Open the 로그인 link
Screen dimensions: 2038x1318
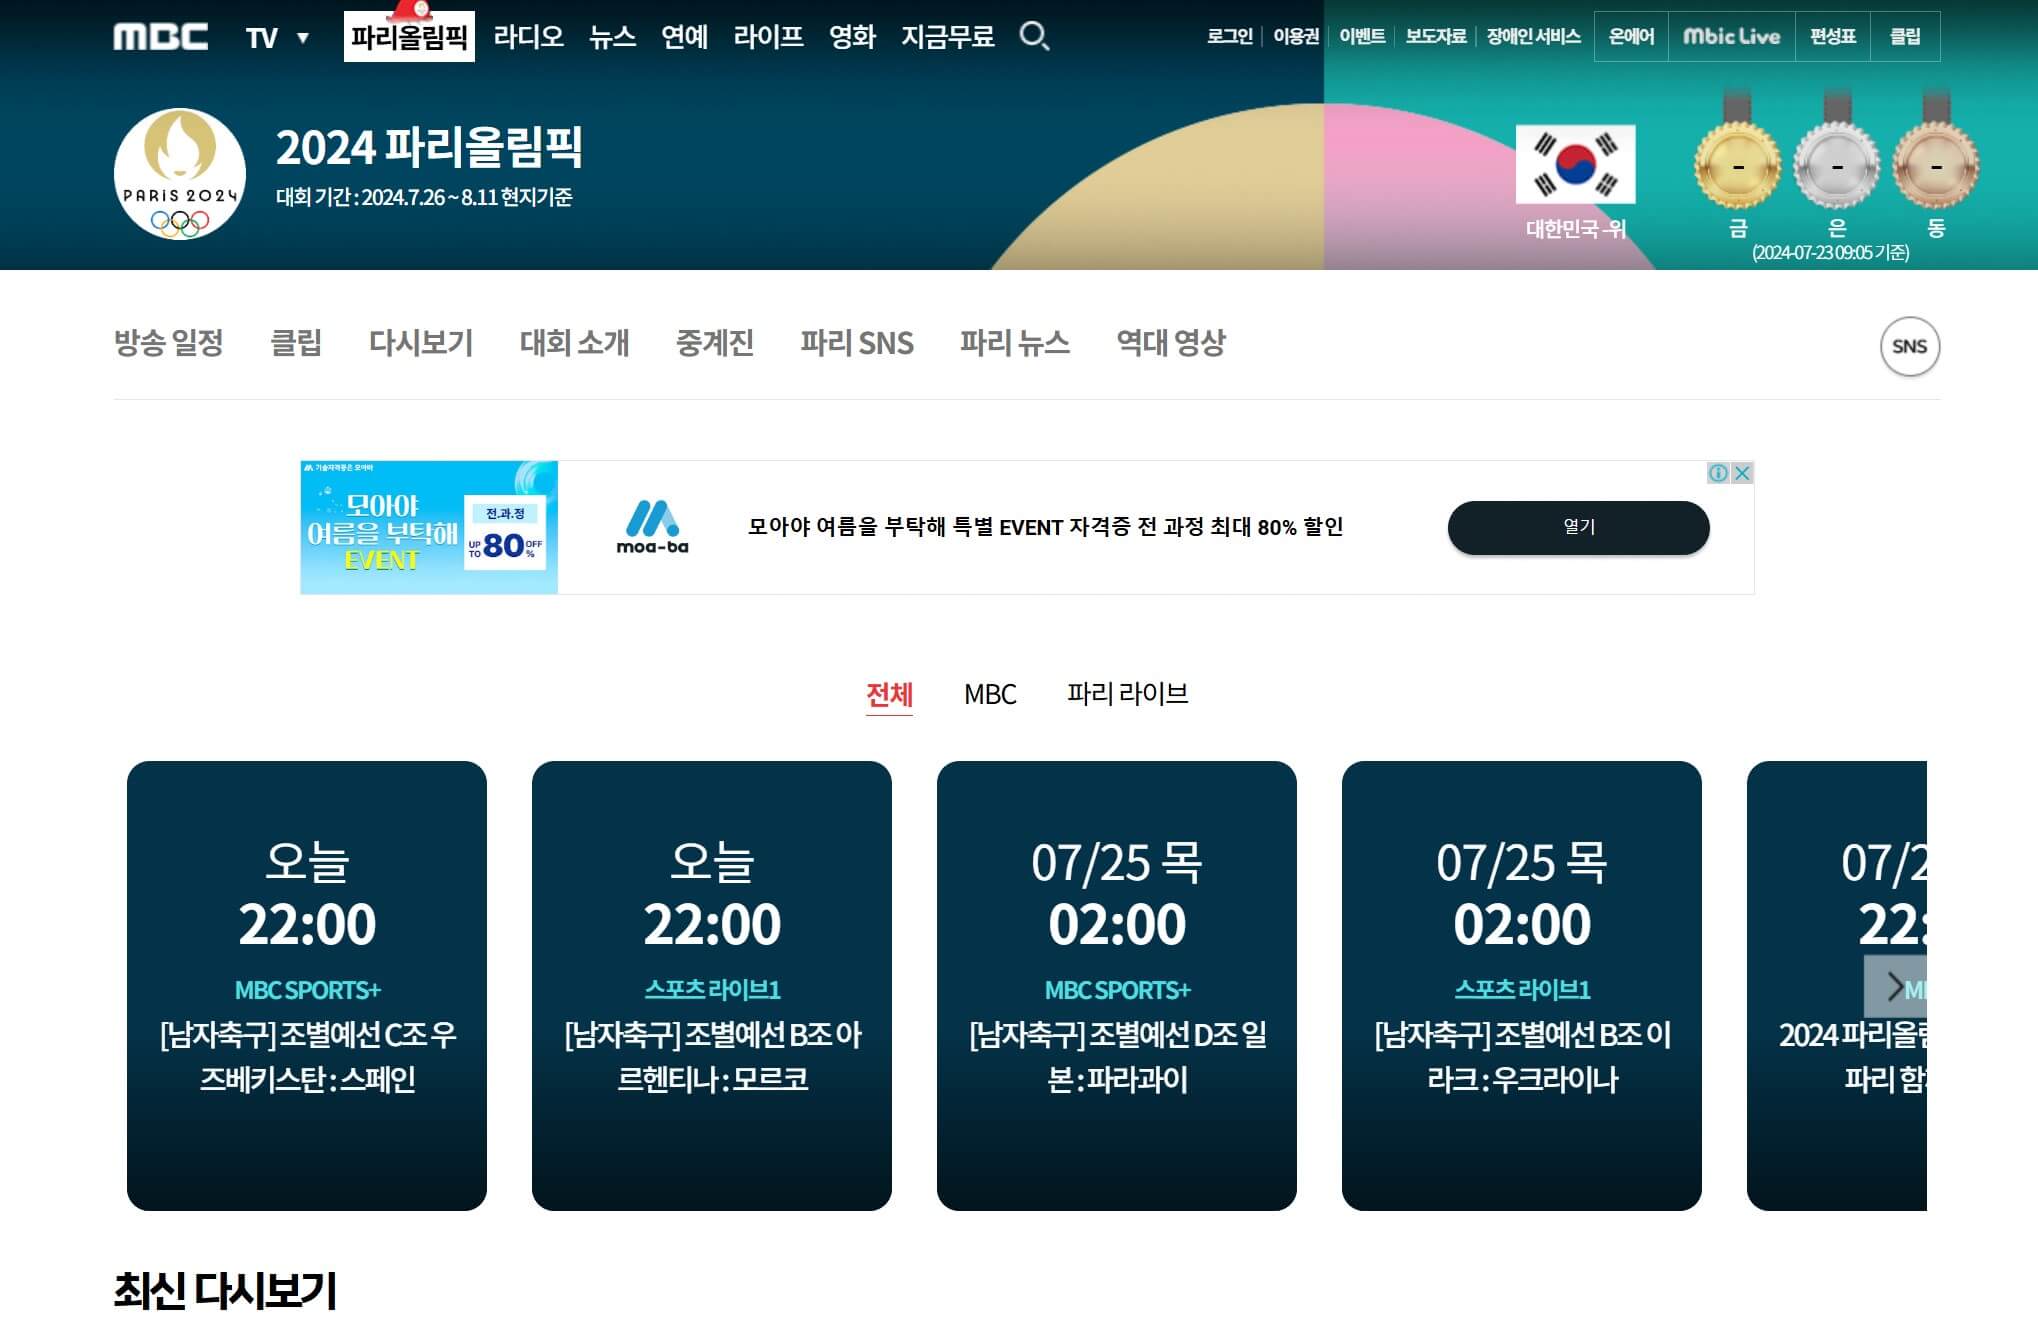[1232, 37]
